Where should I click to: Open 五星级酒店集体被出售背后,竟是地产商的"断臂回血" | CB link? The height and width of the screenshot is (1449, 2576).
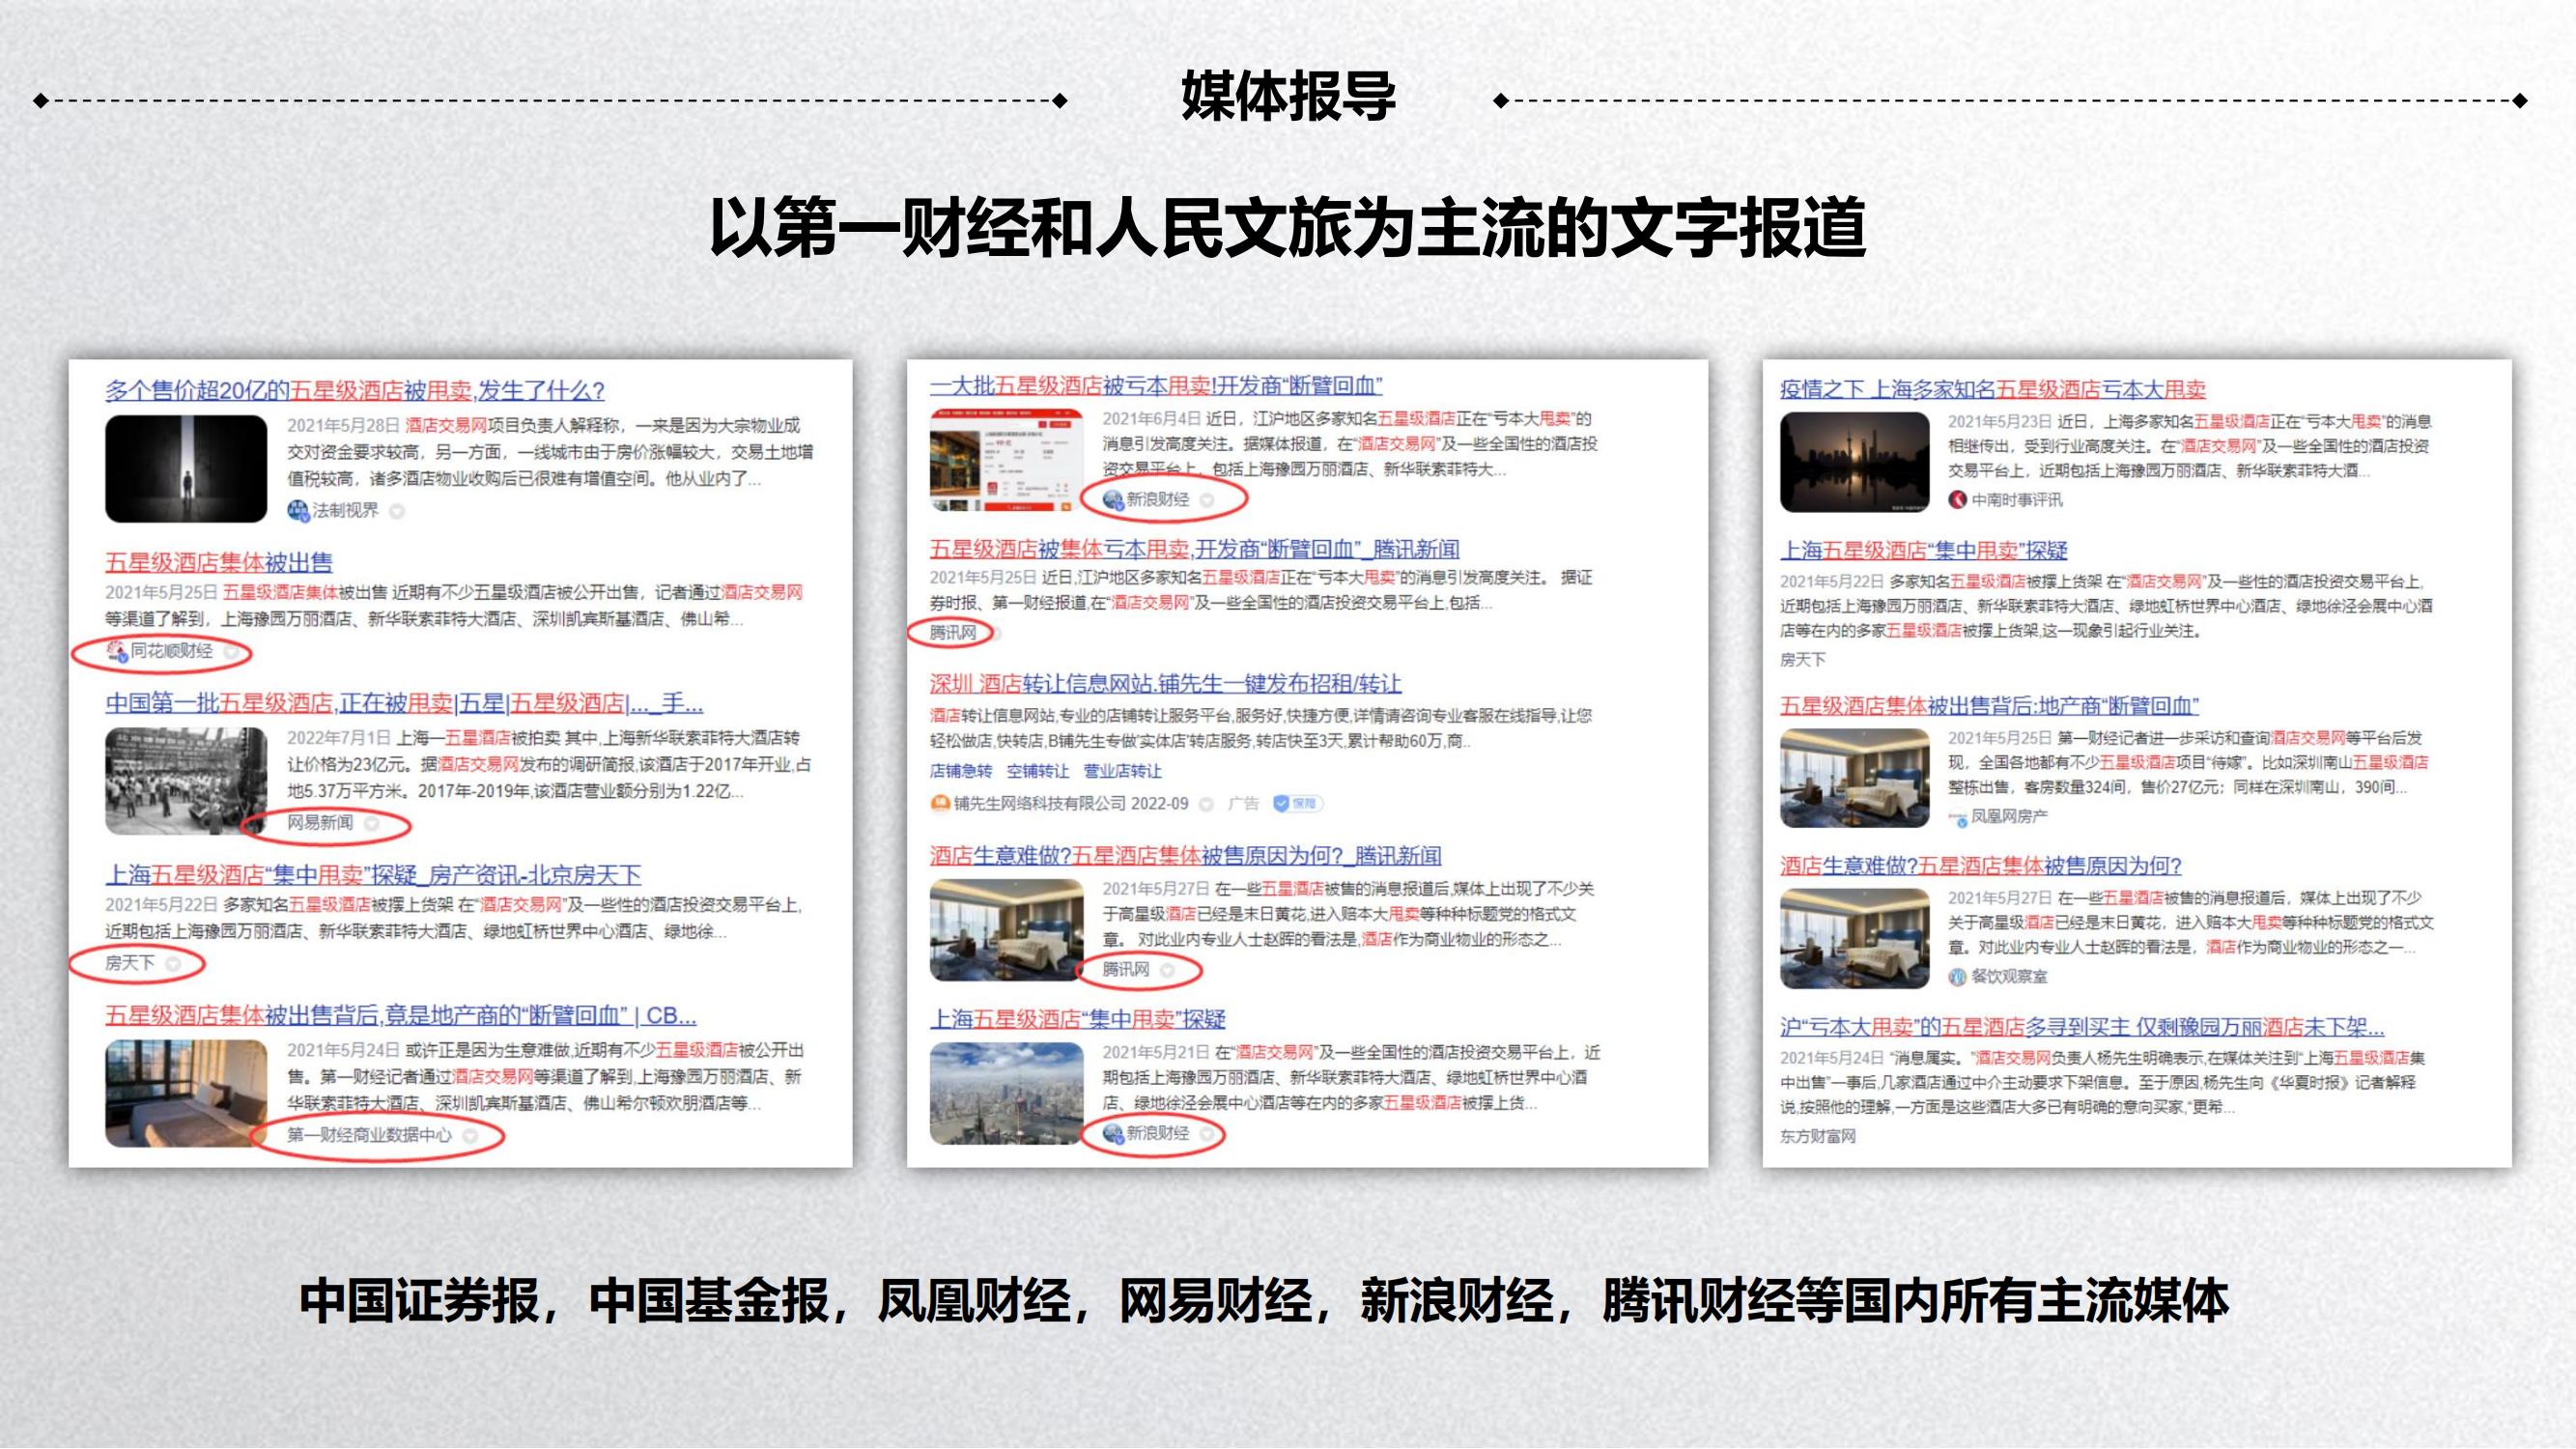click(x=401, y=1015)
